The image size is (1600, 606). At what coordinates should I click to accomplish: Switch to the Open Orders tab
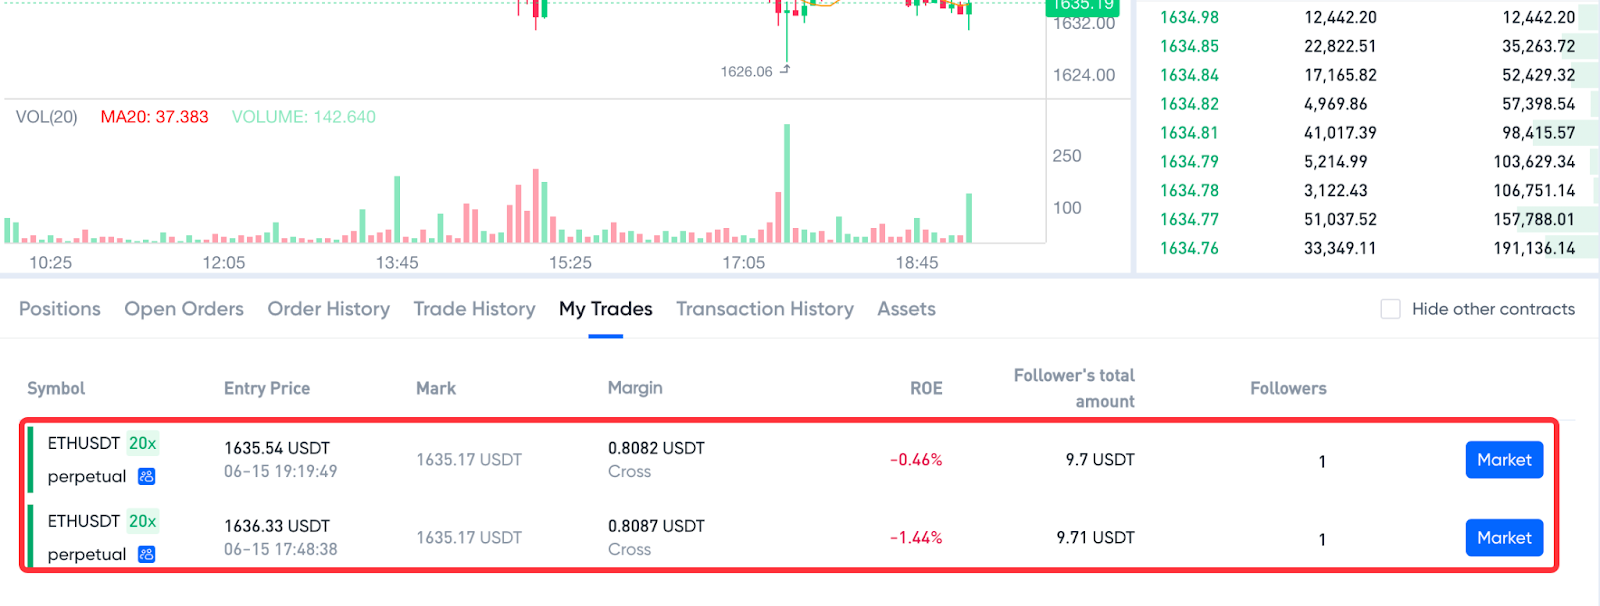[x=184, y=309]
